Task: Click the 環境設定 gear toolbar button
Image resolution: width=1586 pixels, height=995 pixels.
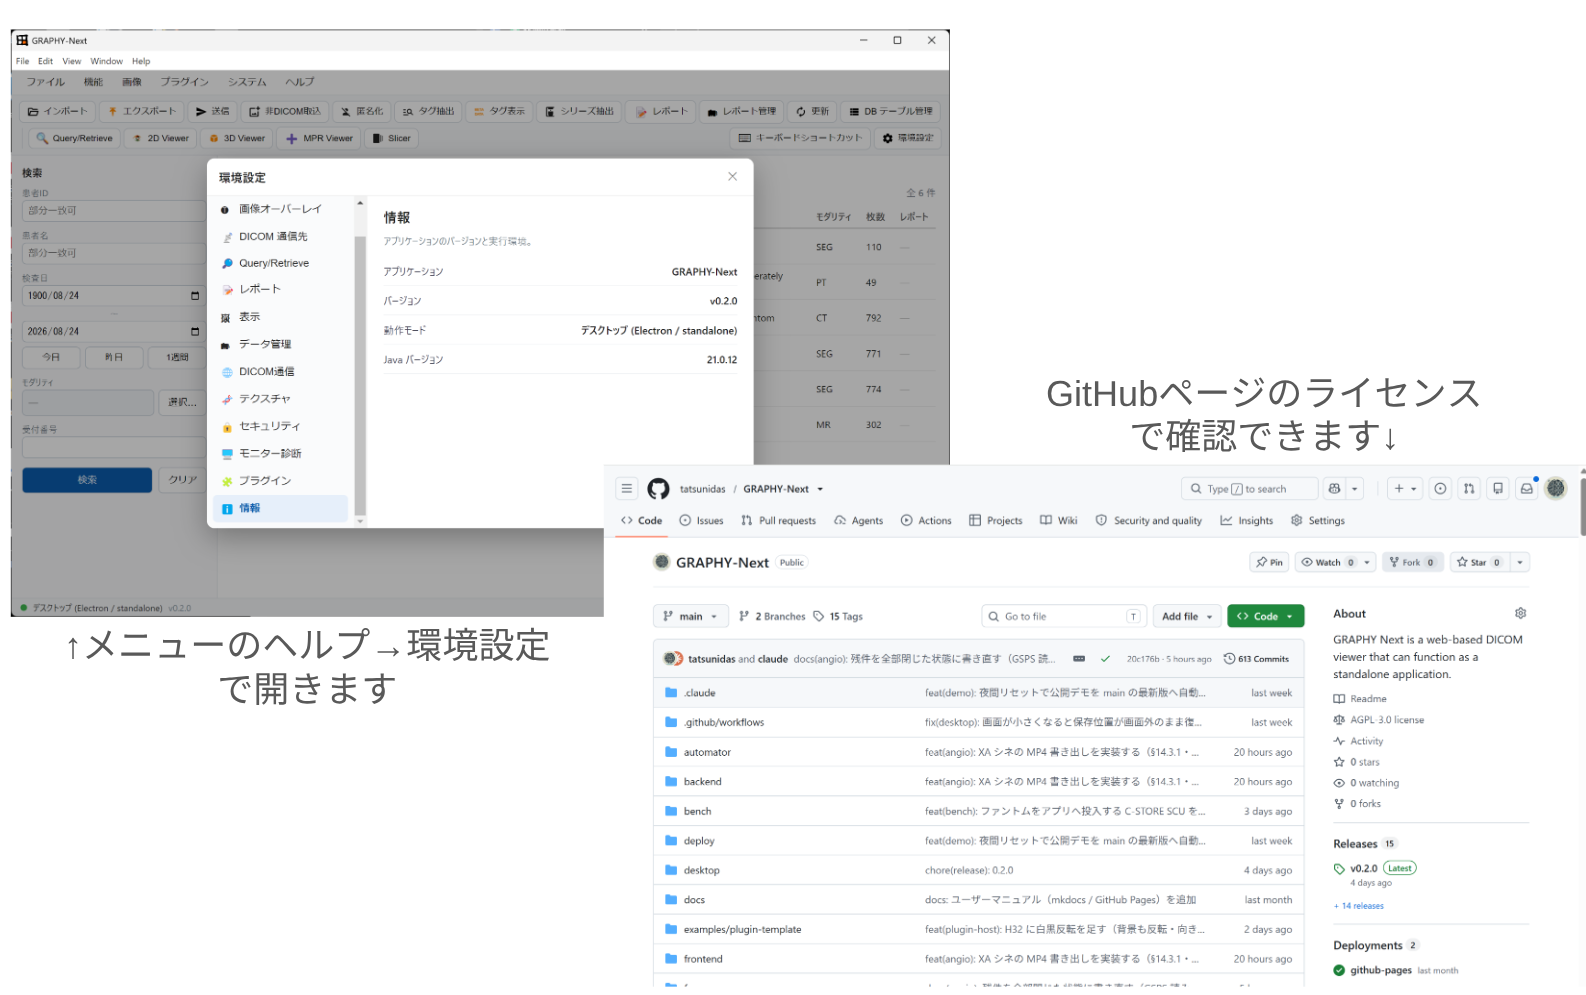Action: point(907,138)
